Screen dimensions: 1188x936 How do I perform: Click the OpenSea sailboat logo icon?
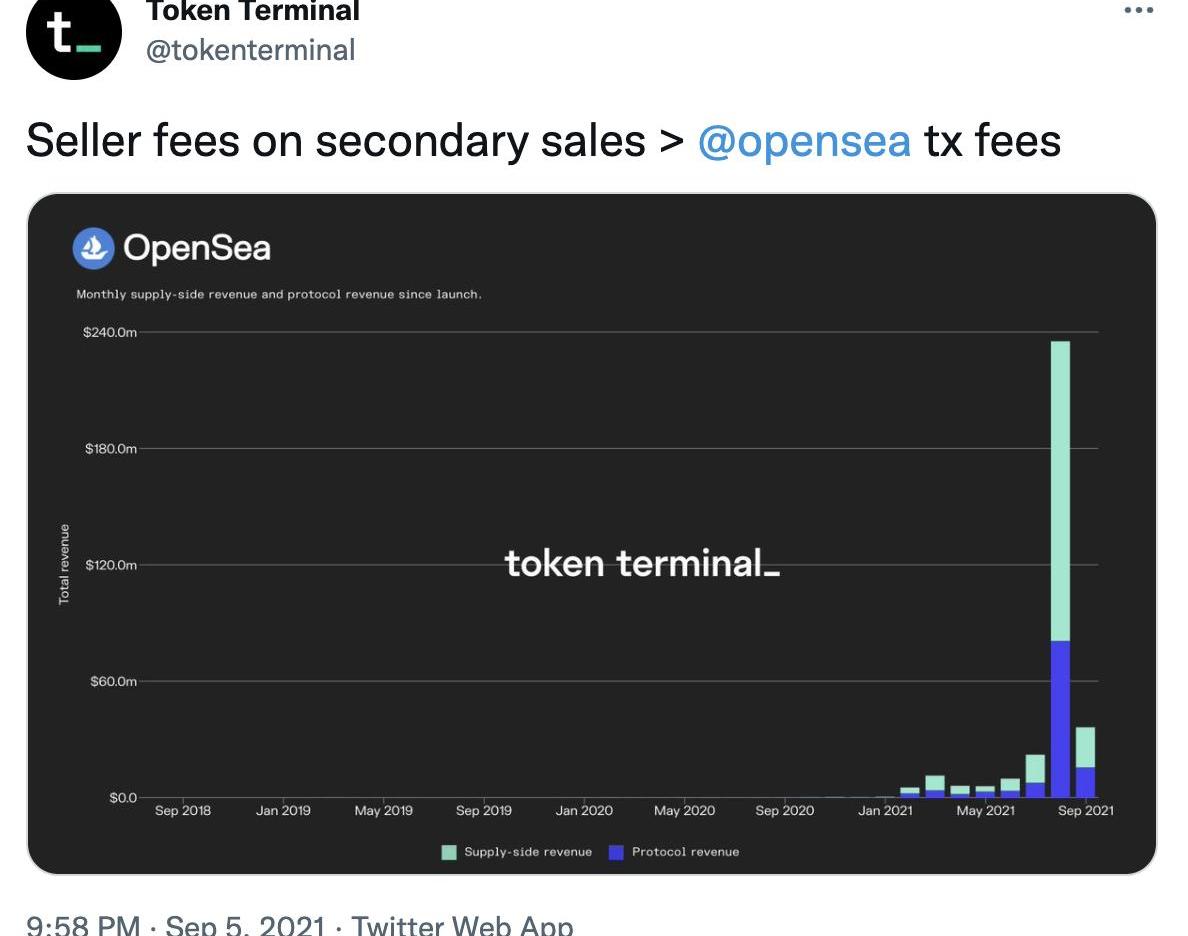(x=94, y=248)
